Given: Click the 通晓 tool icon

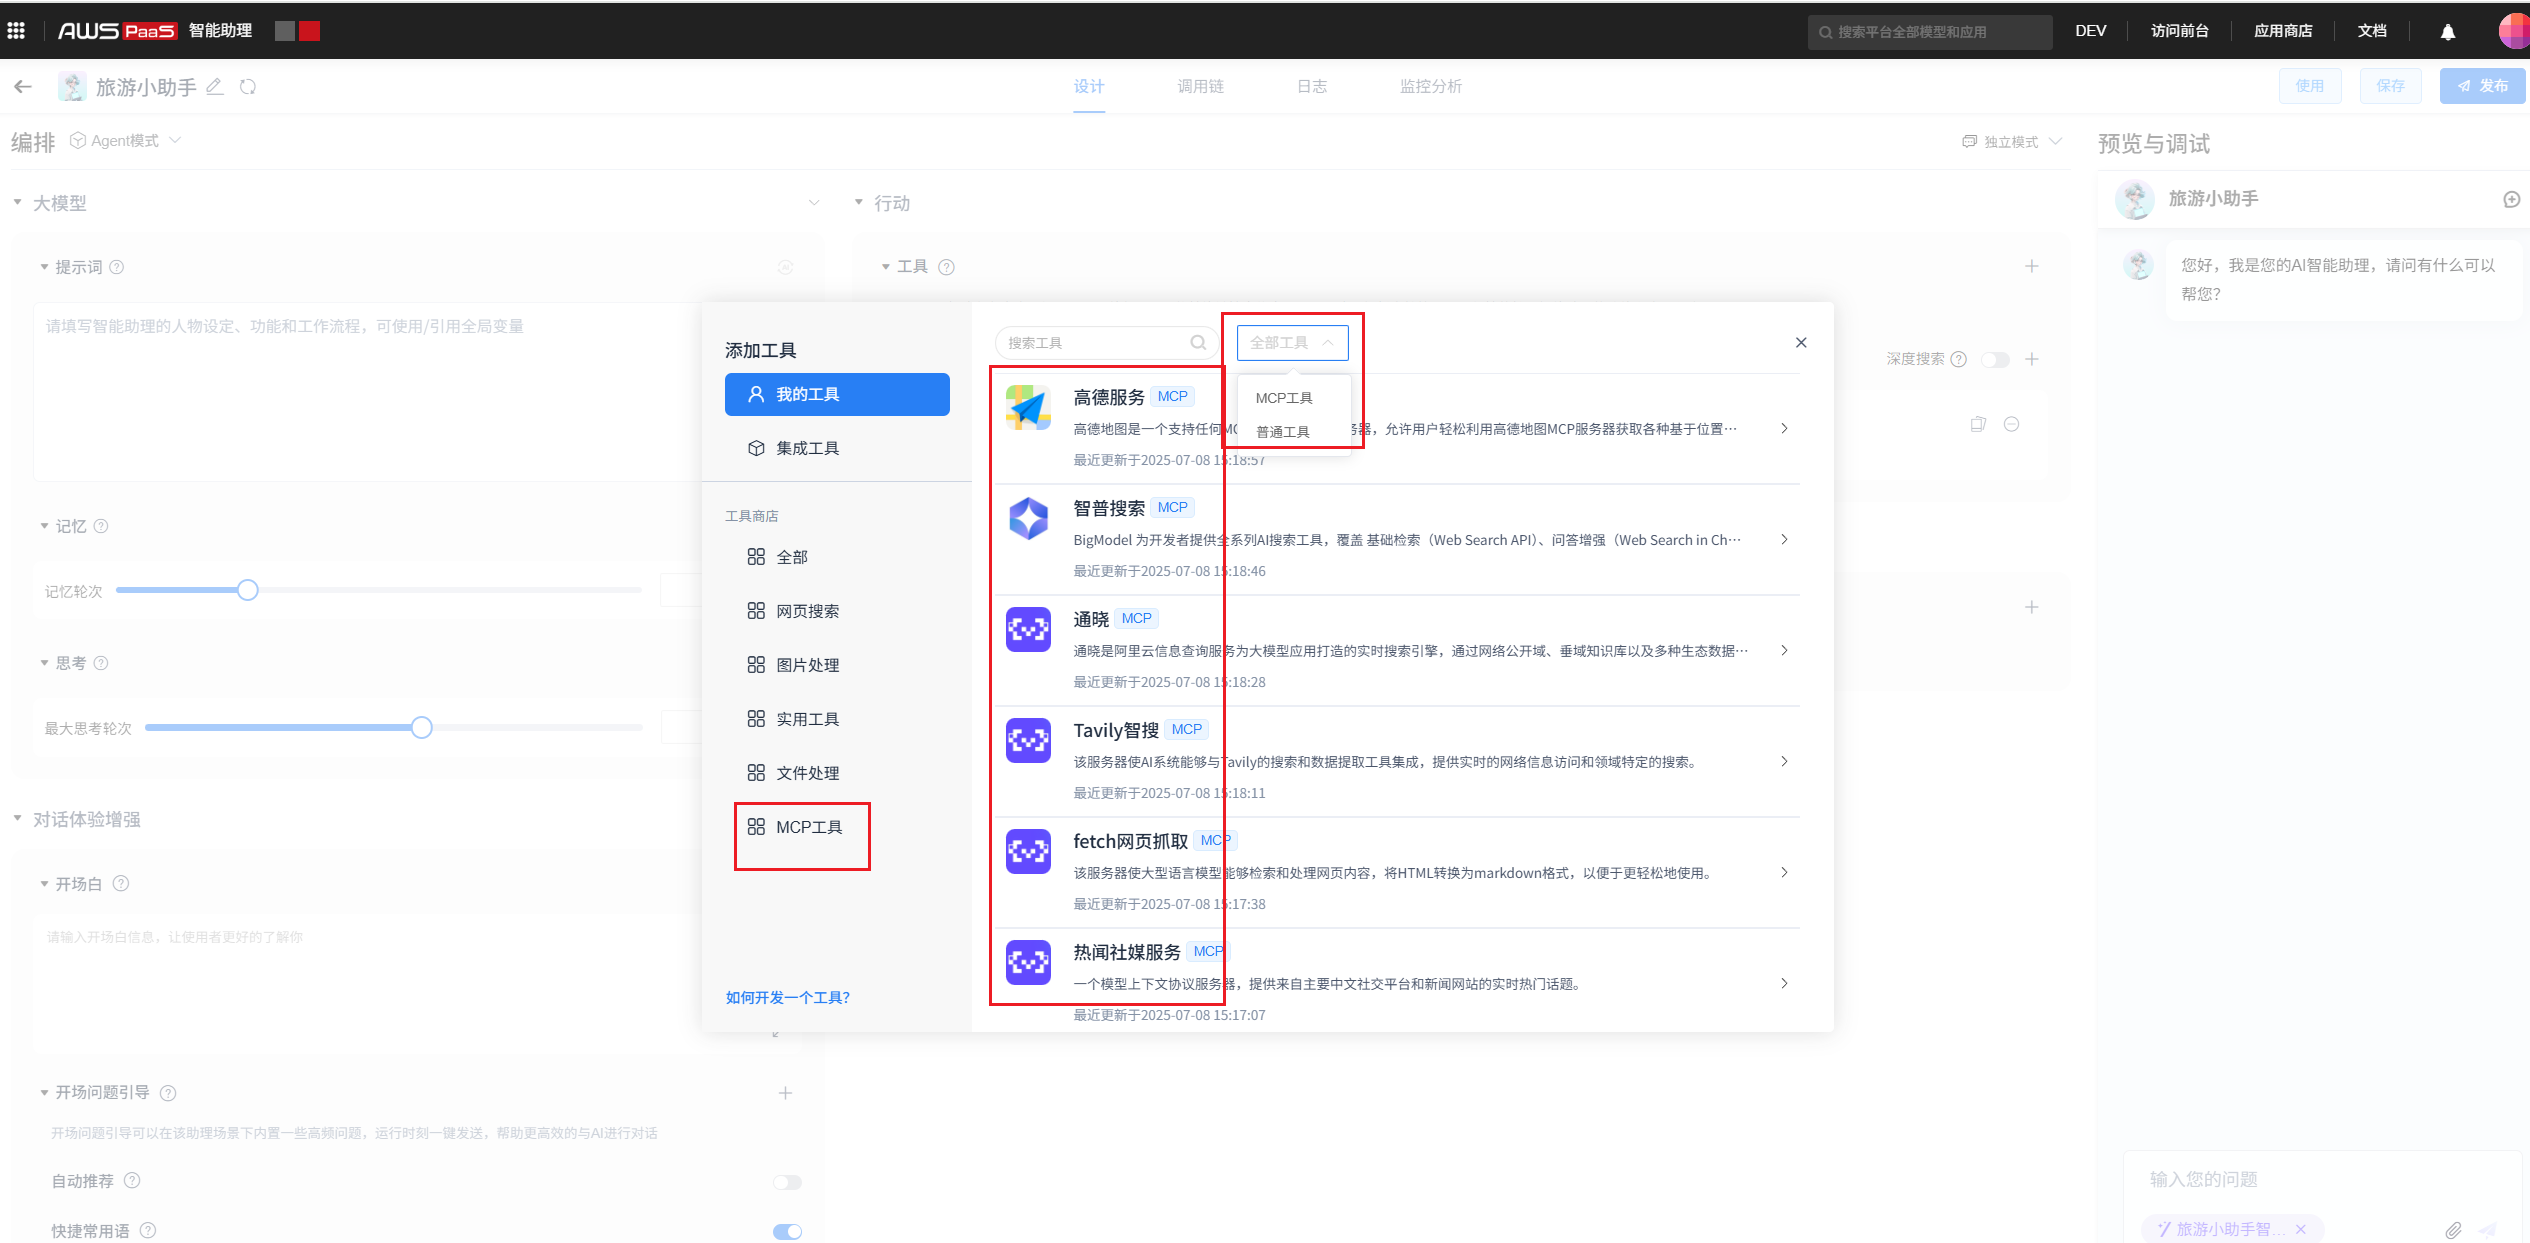Looking at the screenshot, I should pos(1028,630).
